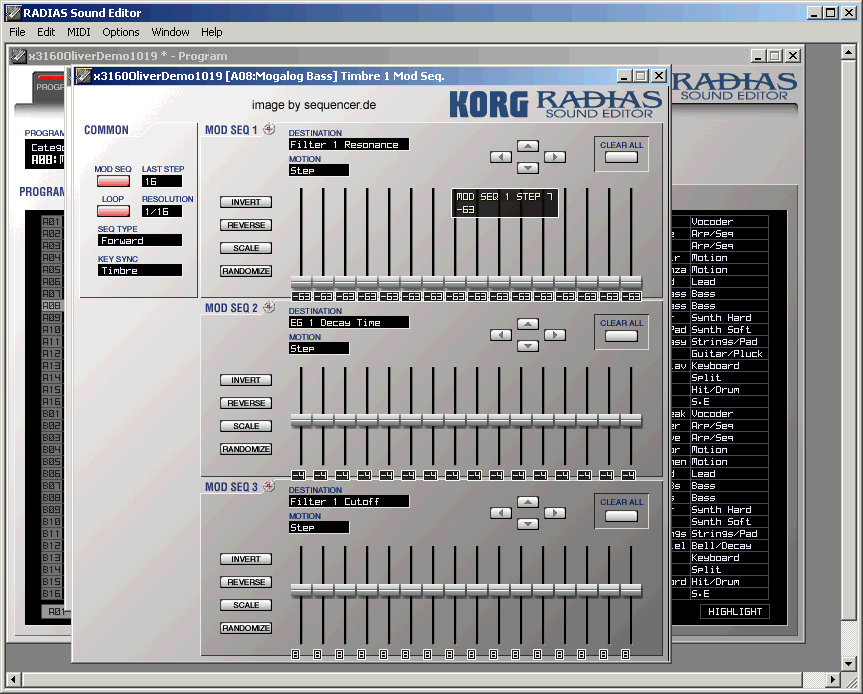Viewport: 863px width, 694px height.
Task: Click Mod Seq 1 RANDOMIZE button
Action: [246, 271]
